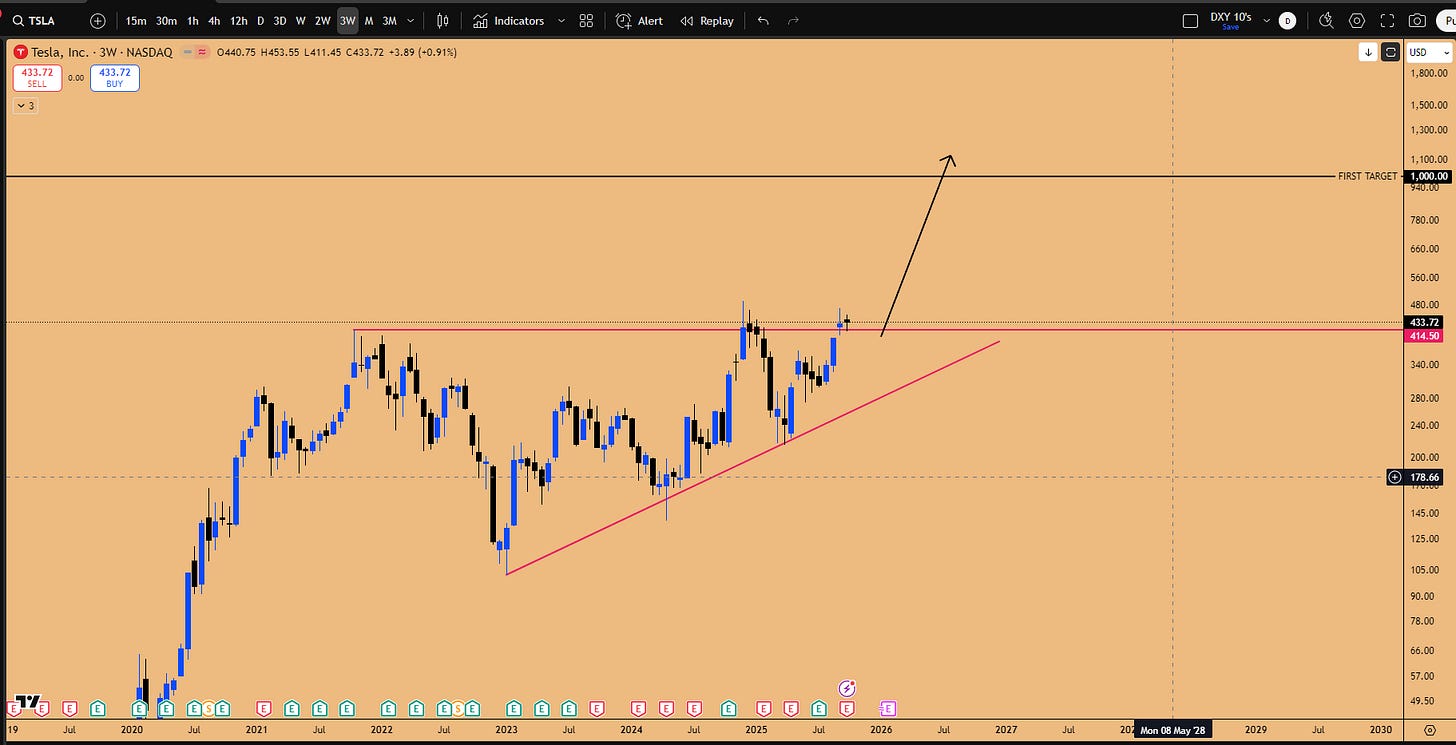The image size is (1456, 745).
Task: Open symbol search showing TSLA
Action: (36, 20)
